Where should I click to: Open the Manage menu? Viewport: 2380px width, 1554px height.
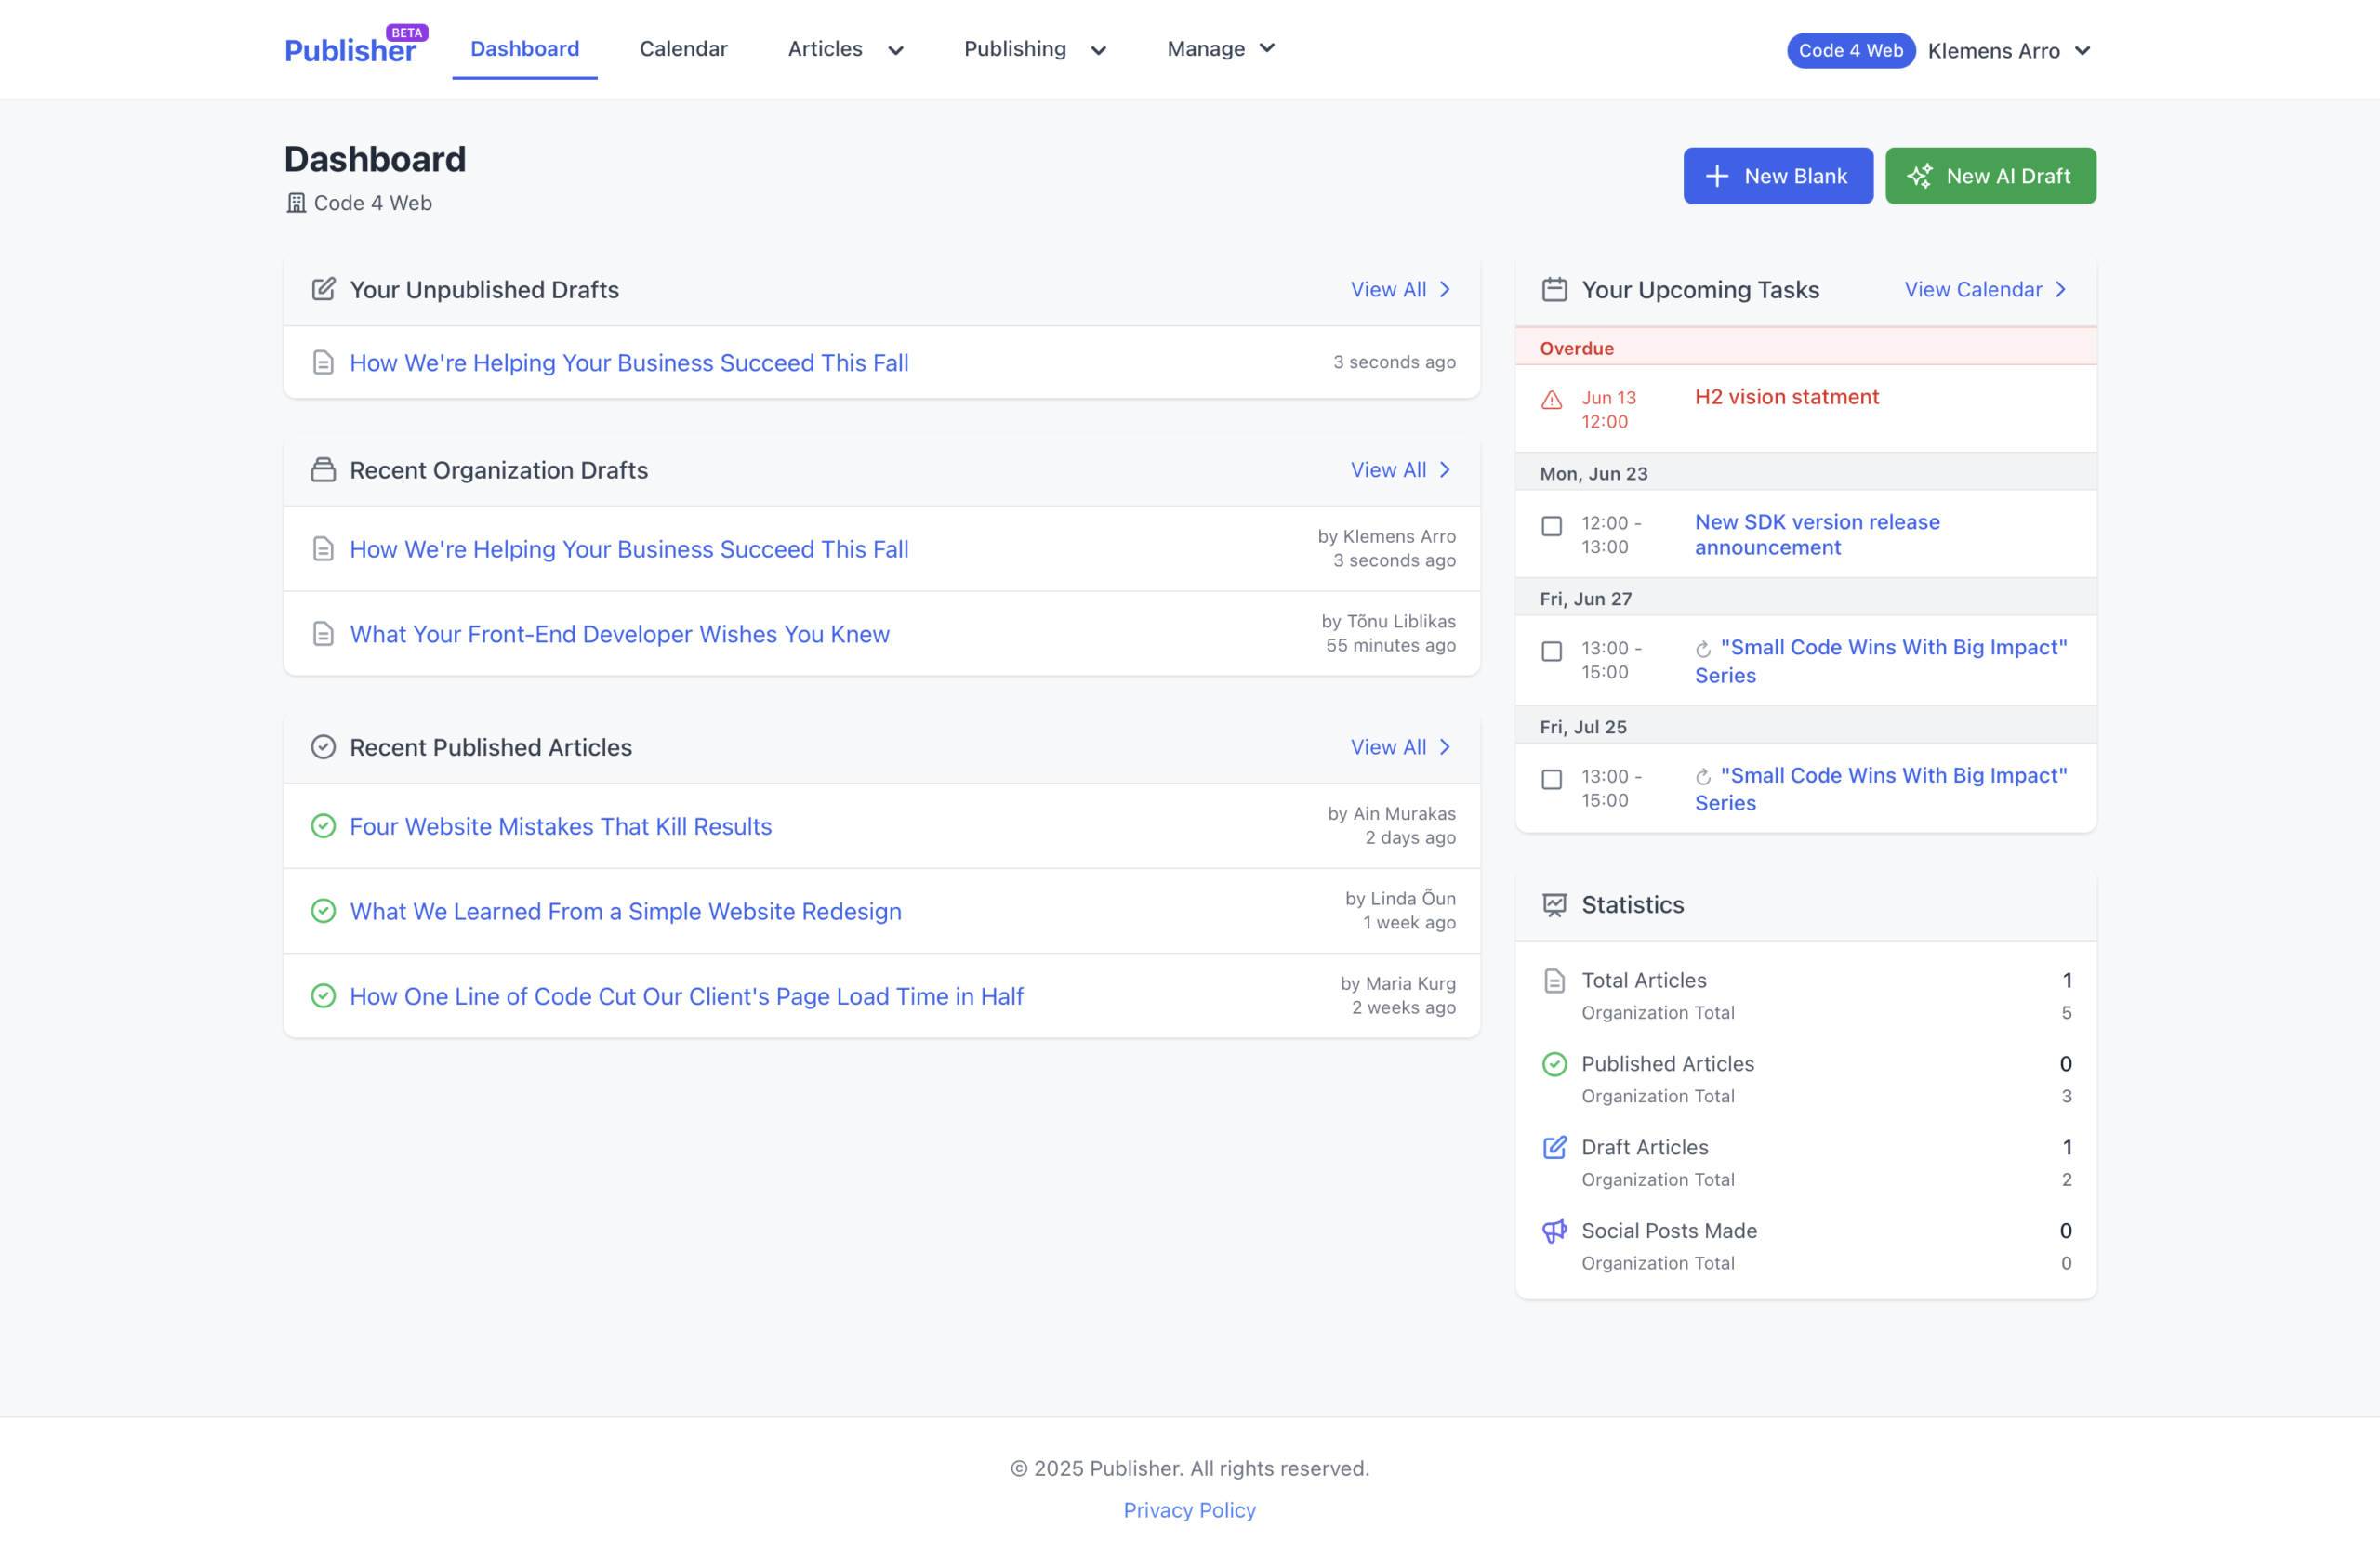1220,49
